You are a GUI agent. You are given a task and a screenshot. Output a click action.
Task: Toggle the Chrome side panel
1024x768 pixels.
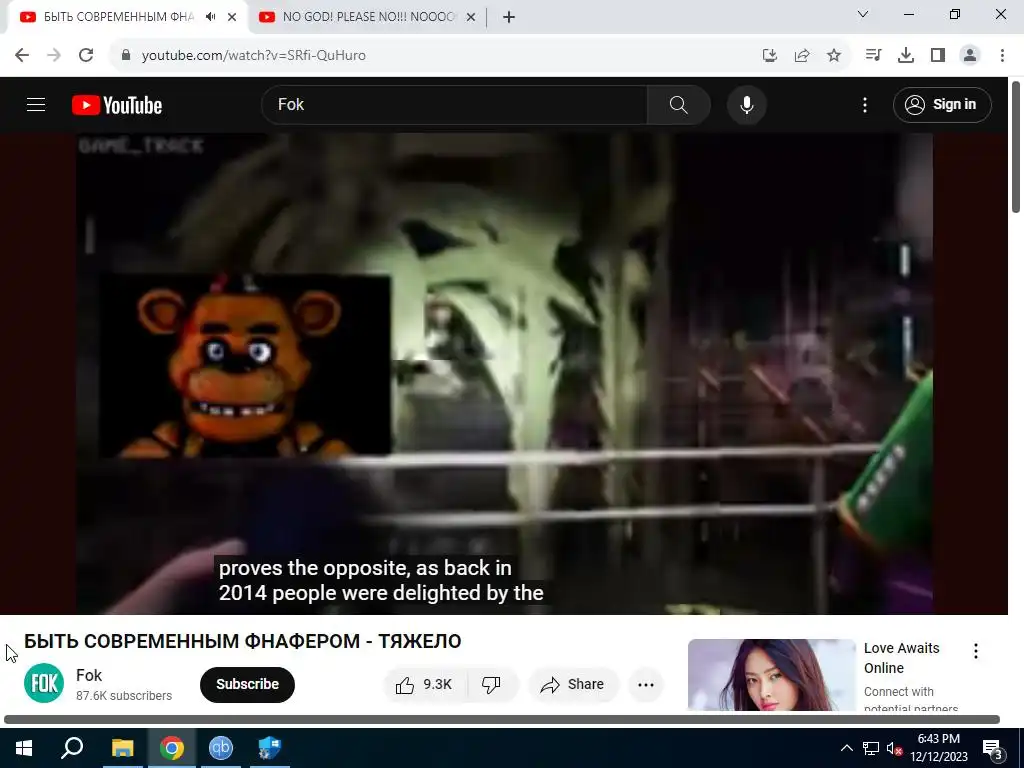(x=938, y=56)
